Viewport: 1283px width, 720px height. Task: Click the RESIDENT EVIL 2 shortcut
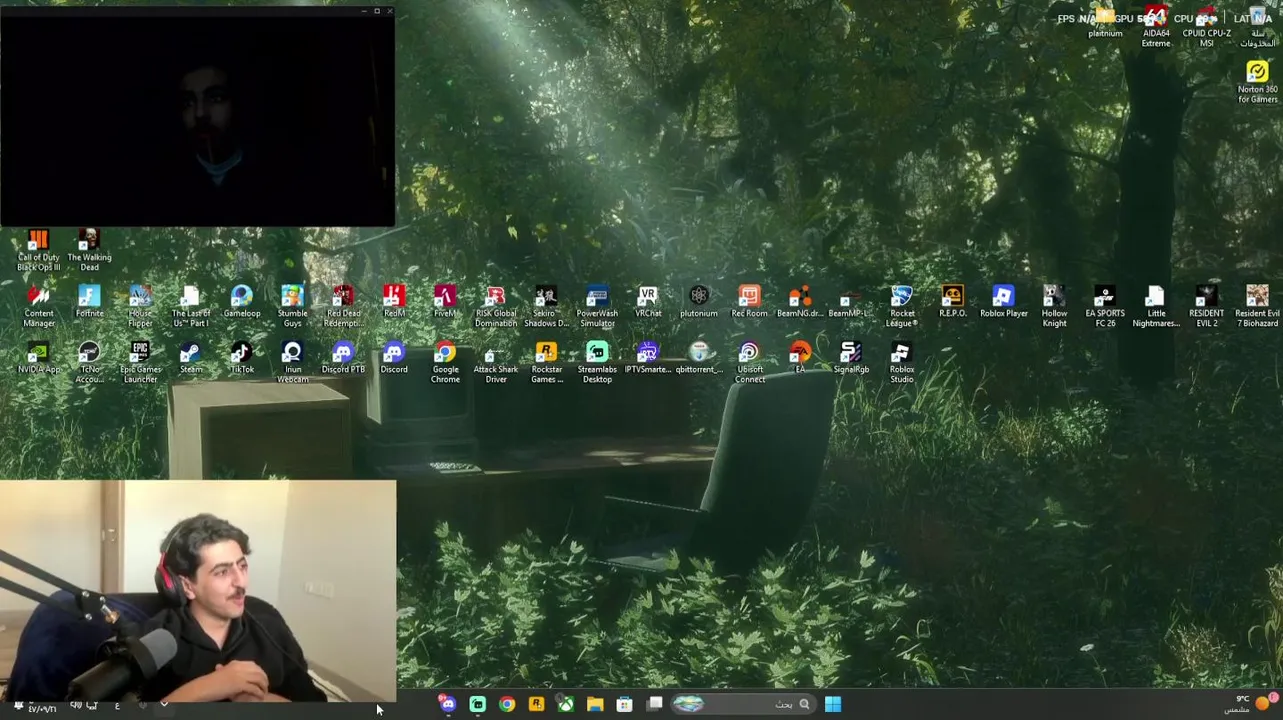(1206, 306)
